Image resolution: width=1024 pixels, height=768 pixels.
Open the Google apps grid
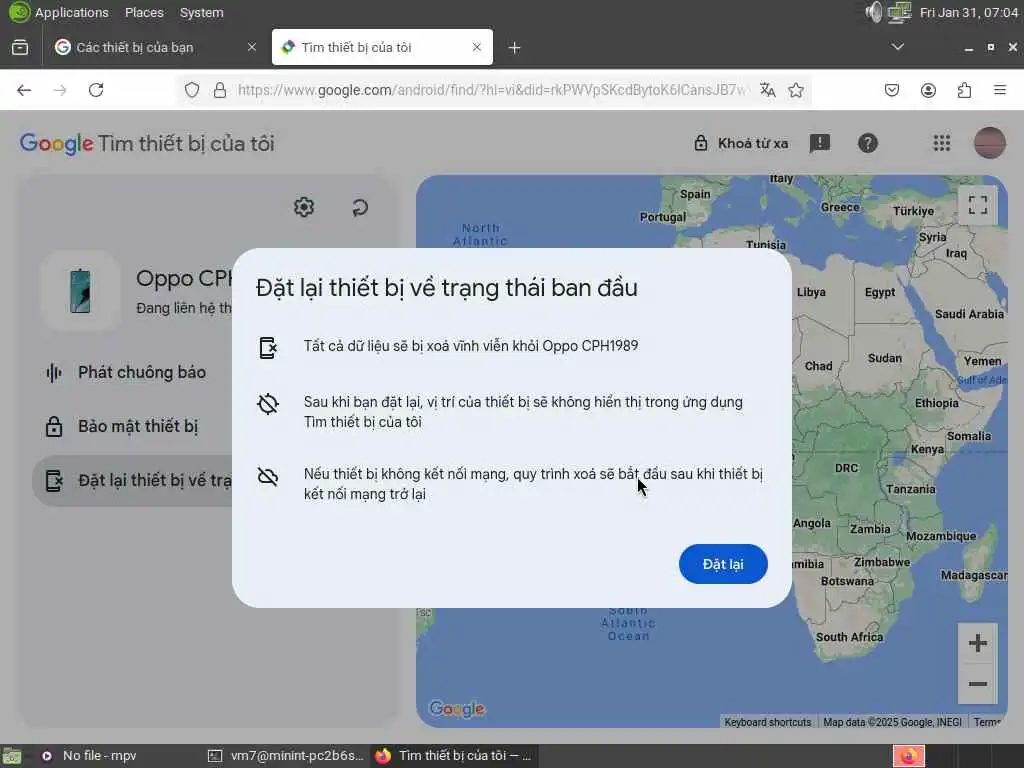point(942,143)
